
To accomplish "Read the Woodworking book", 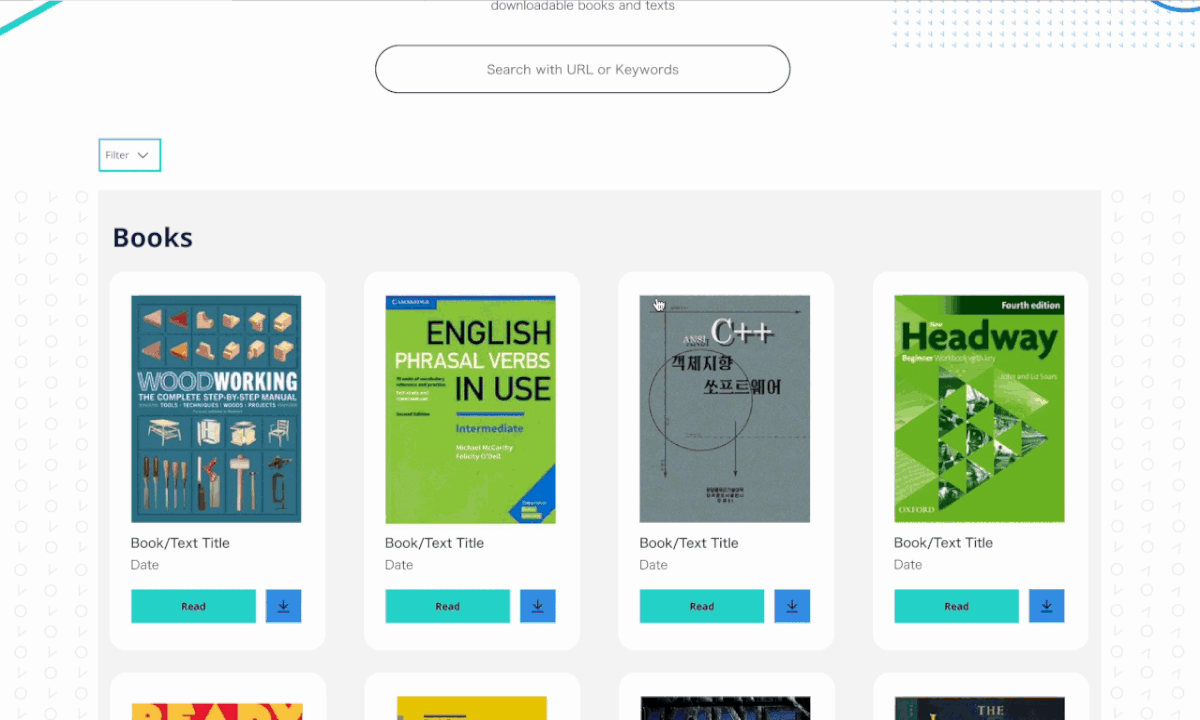I will [193, 606].
